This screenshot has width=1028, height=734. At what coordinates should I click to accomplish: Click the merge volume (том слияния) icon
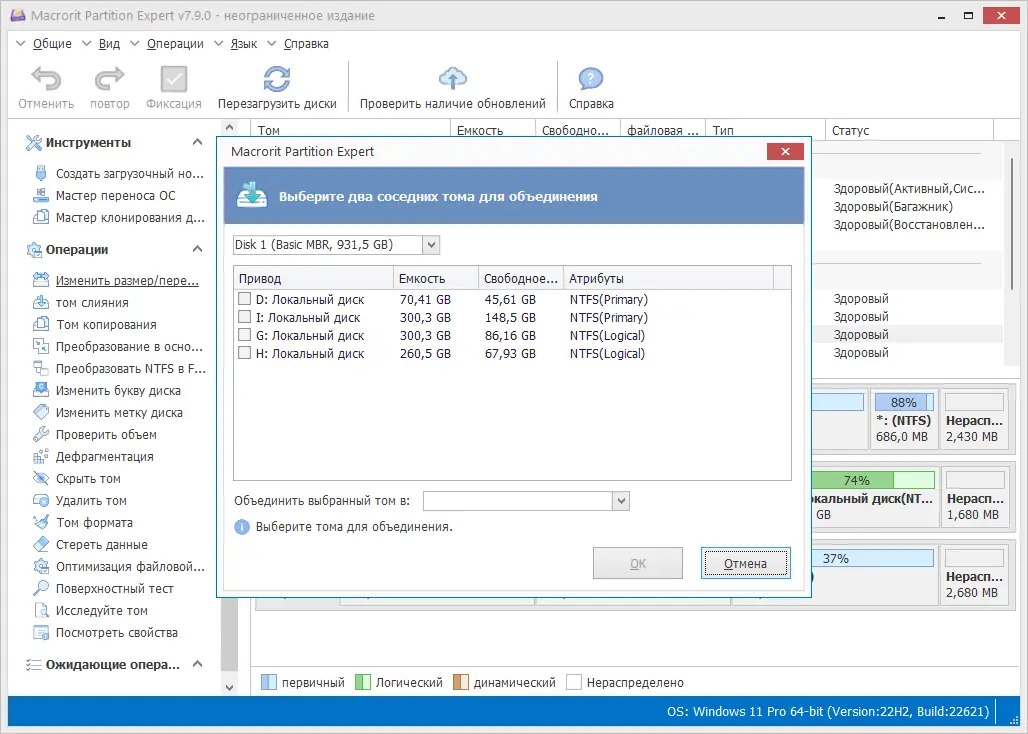41,302
